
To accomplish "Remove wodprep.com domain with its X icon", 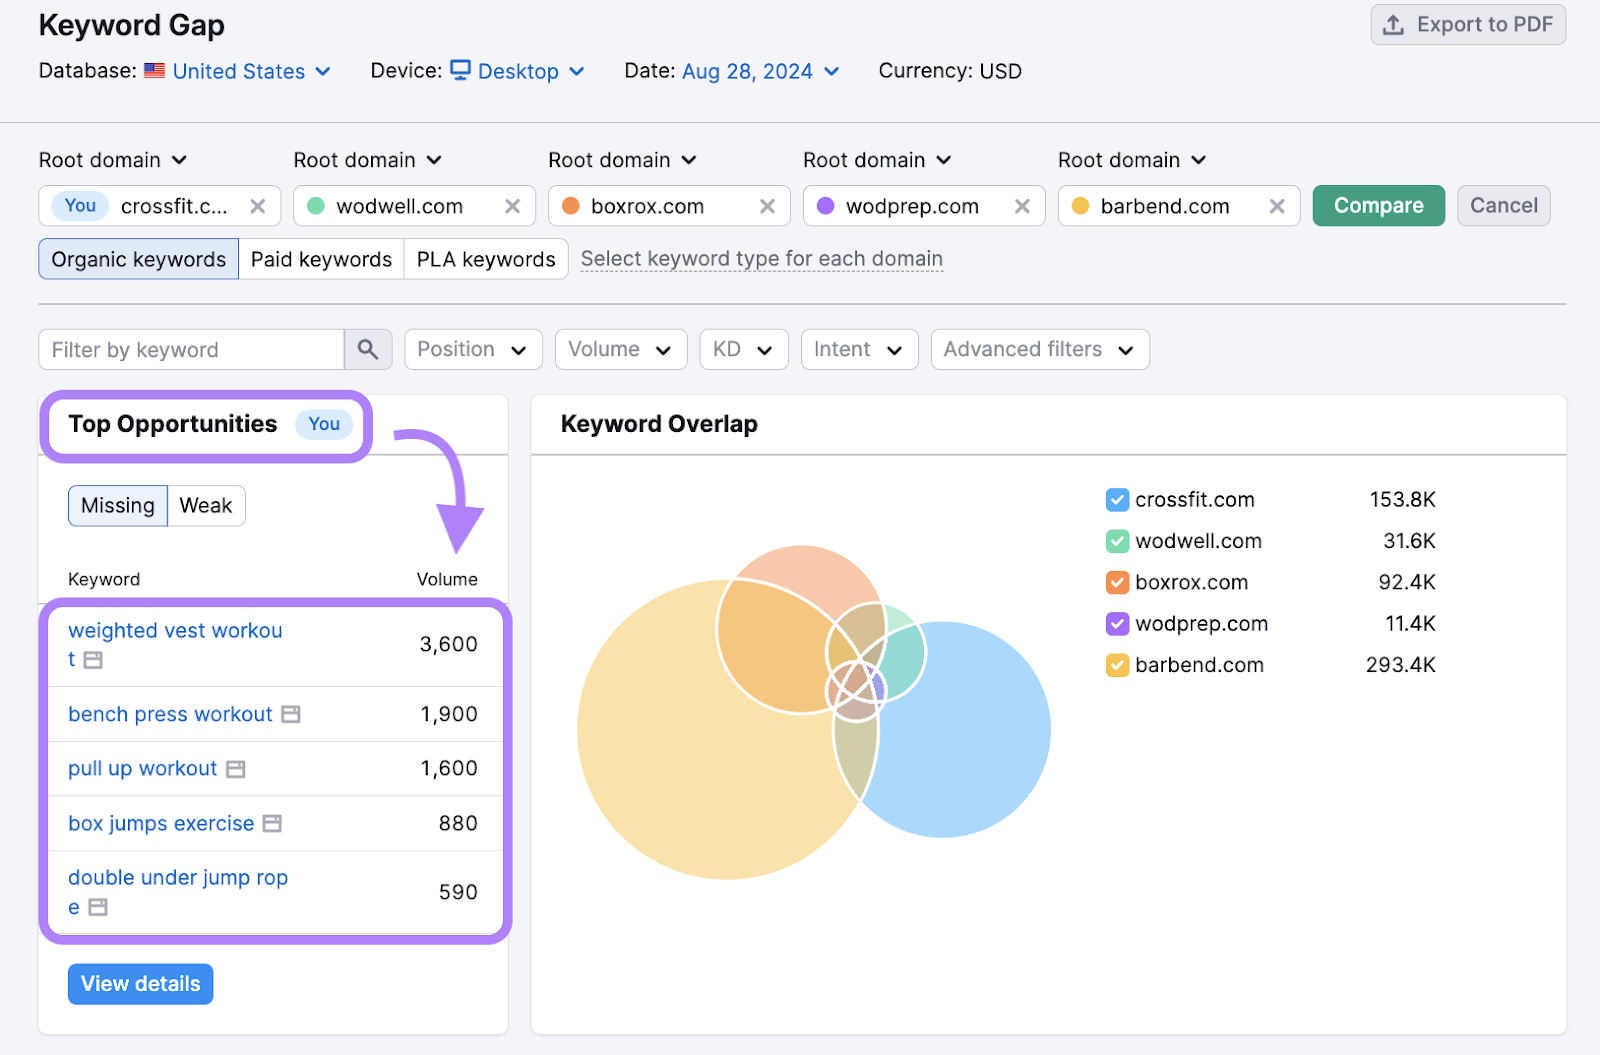I will (1023, 206).
